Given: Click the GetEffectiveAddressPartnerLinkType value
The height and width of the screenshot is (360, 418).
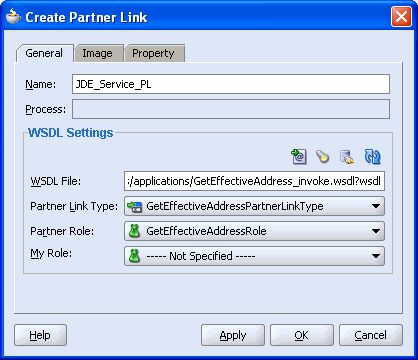Looking at the screenshot, I should click(x=235, y=206).
